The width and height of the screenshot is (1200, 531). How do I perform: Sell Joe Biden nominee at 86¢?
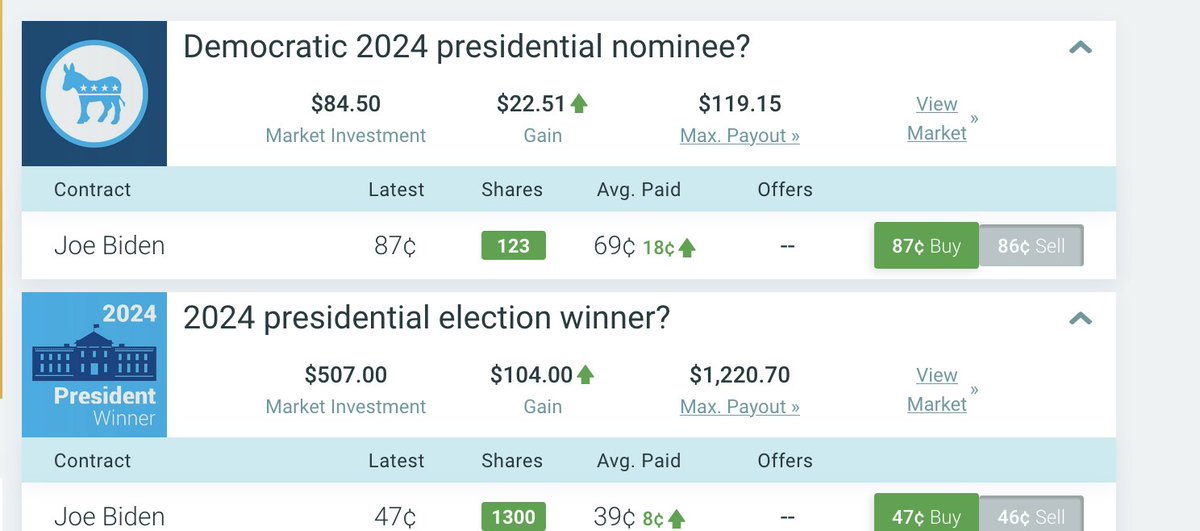coord(1031,246)
